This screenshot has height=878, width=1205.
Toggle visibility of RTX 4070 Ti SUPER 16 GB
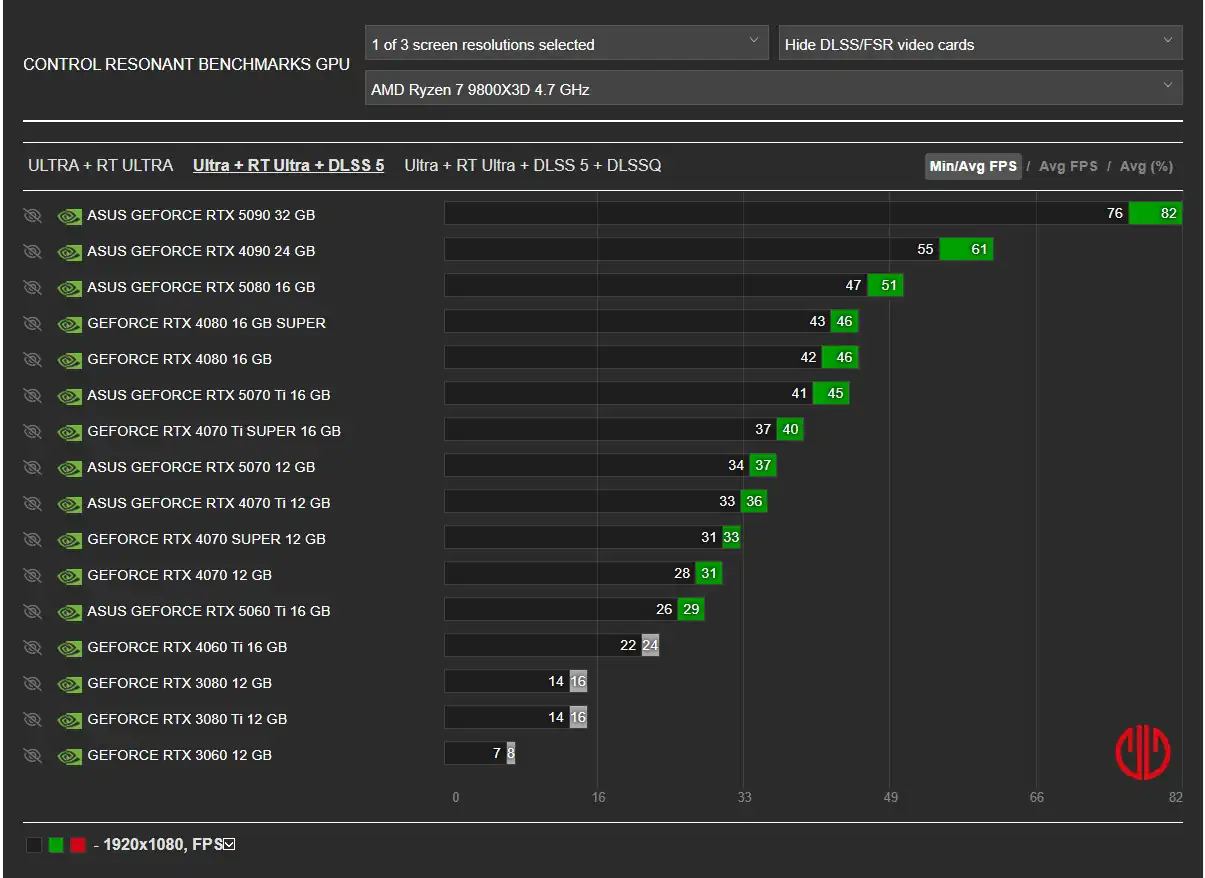(x=32, y=431)
